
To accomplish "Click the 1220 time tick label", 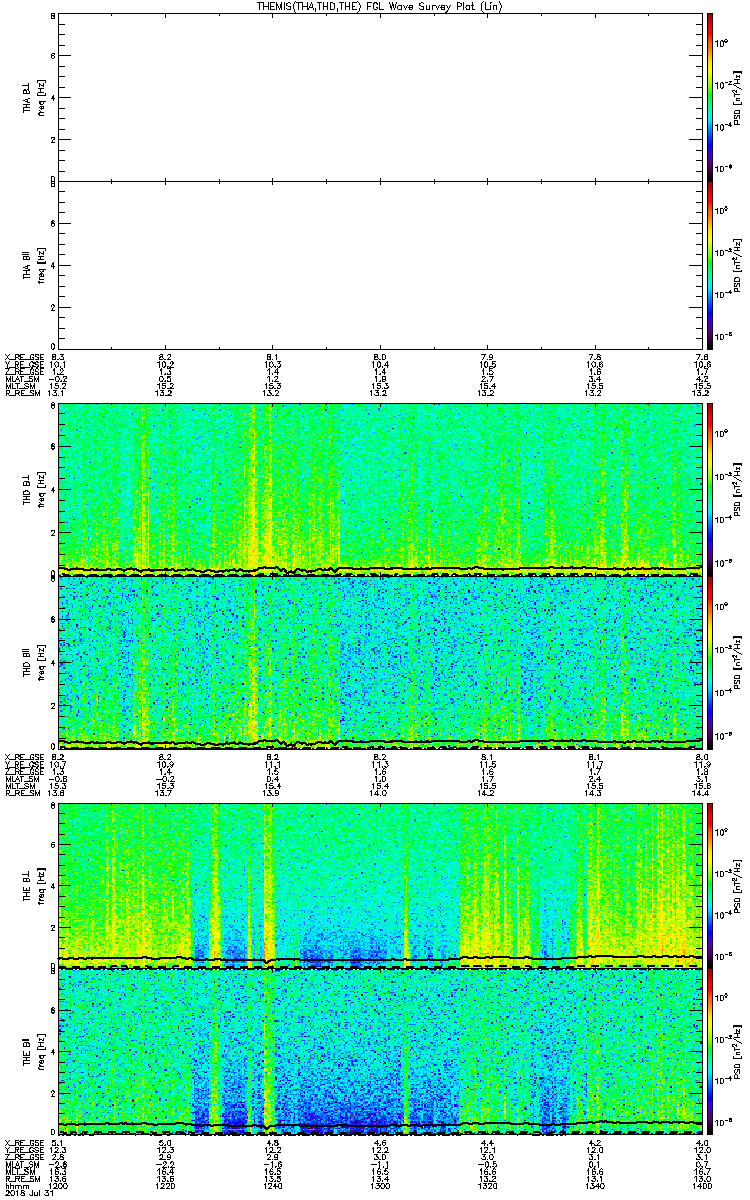I will coord(166,1184).
